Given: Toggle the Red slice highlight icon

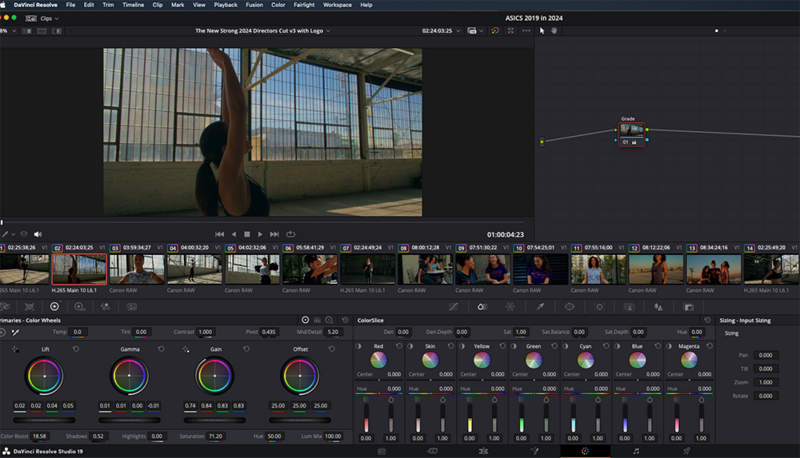Looking at the screenshot, I should 359,346.
